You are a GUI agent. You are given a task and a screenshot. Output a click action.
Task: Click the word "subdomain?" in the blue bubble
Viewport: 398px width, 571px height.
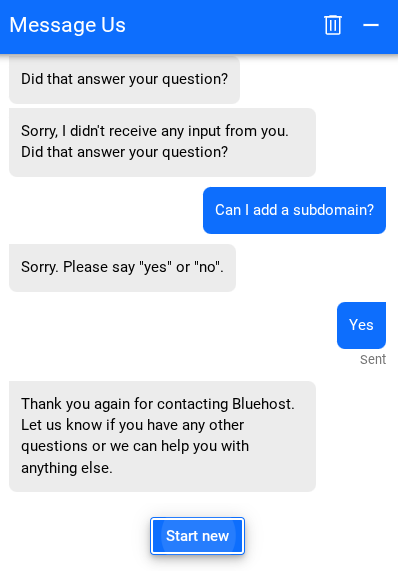(333, 210)
